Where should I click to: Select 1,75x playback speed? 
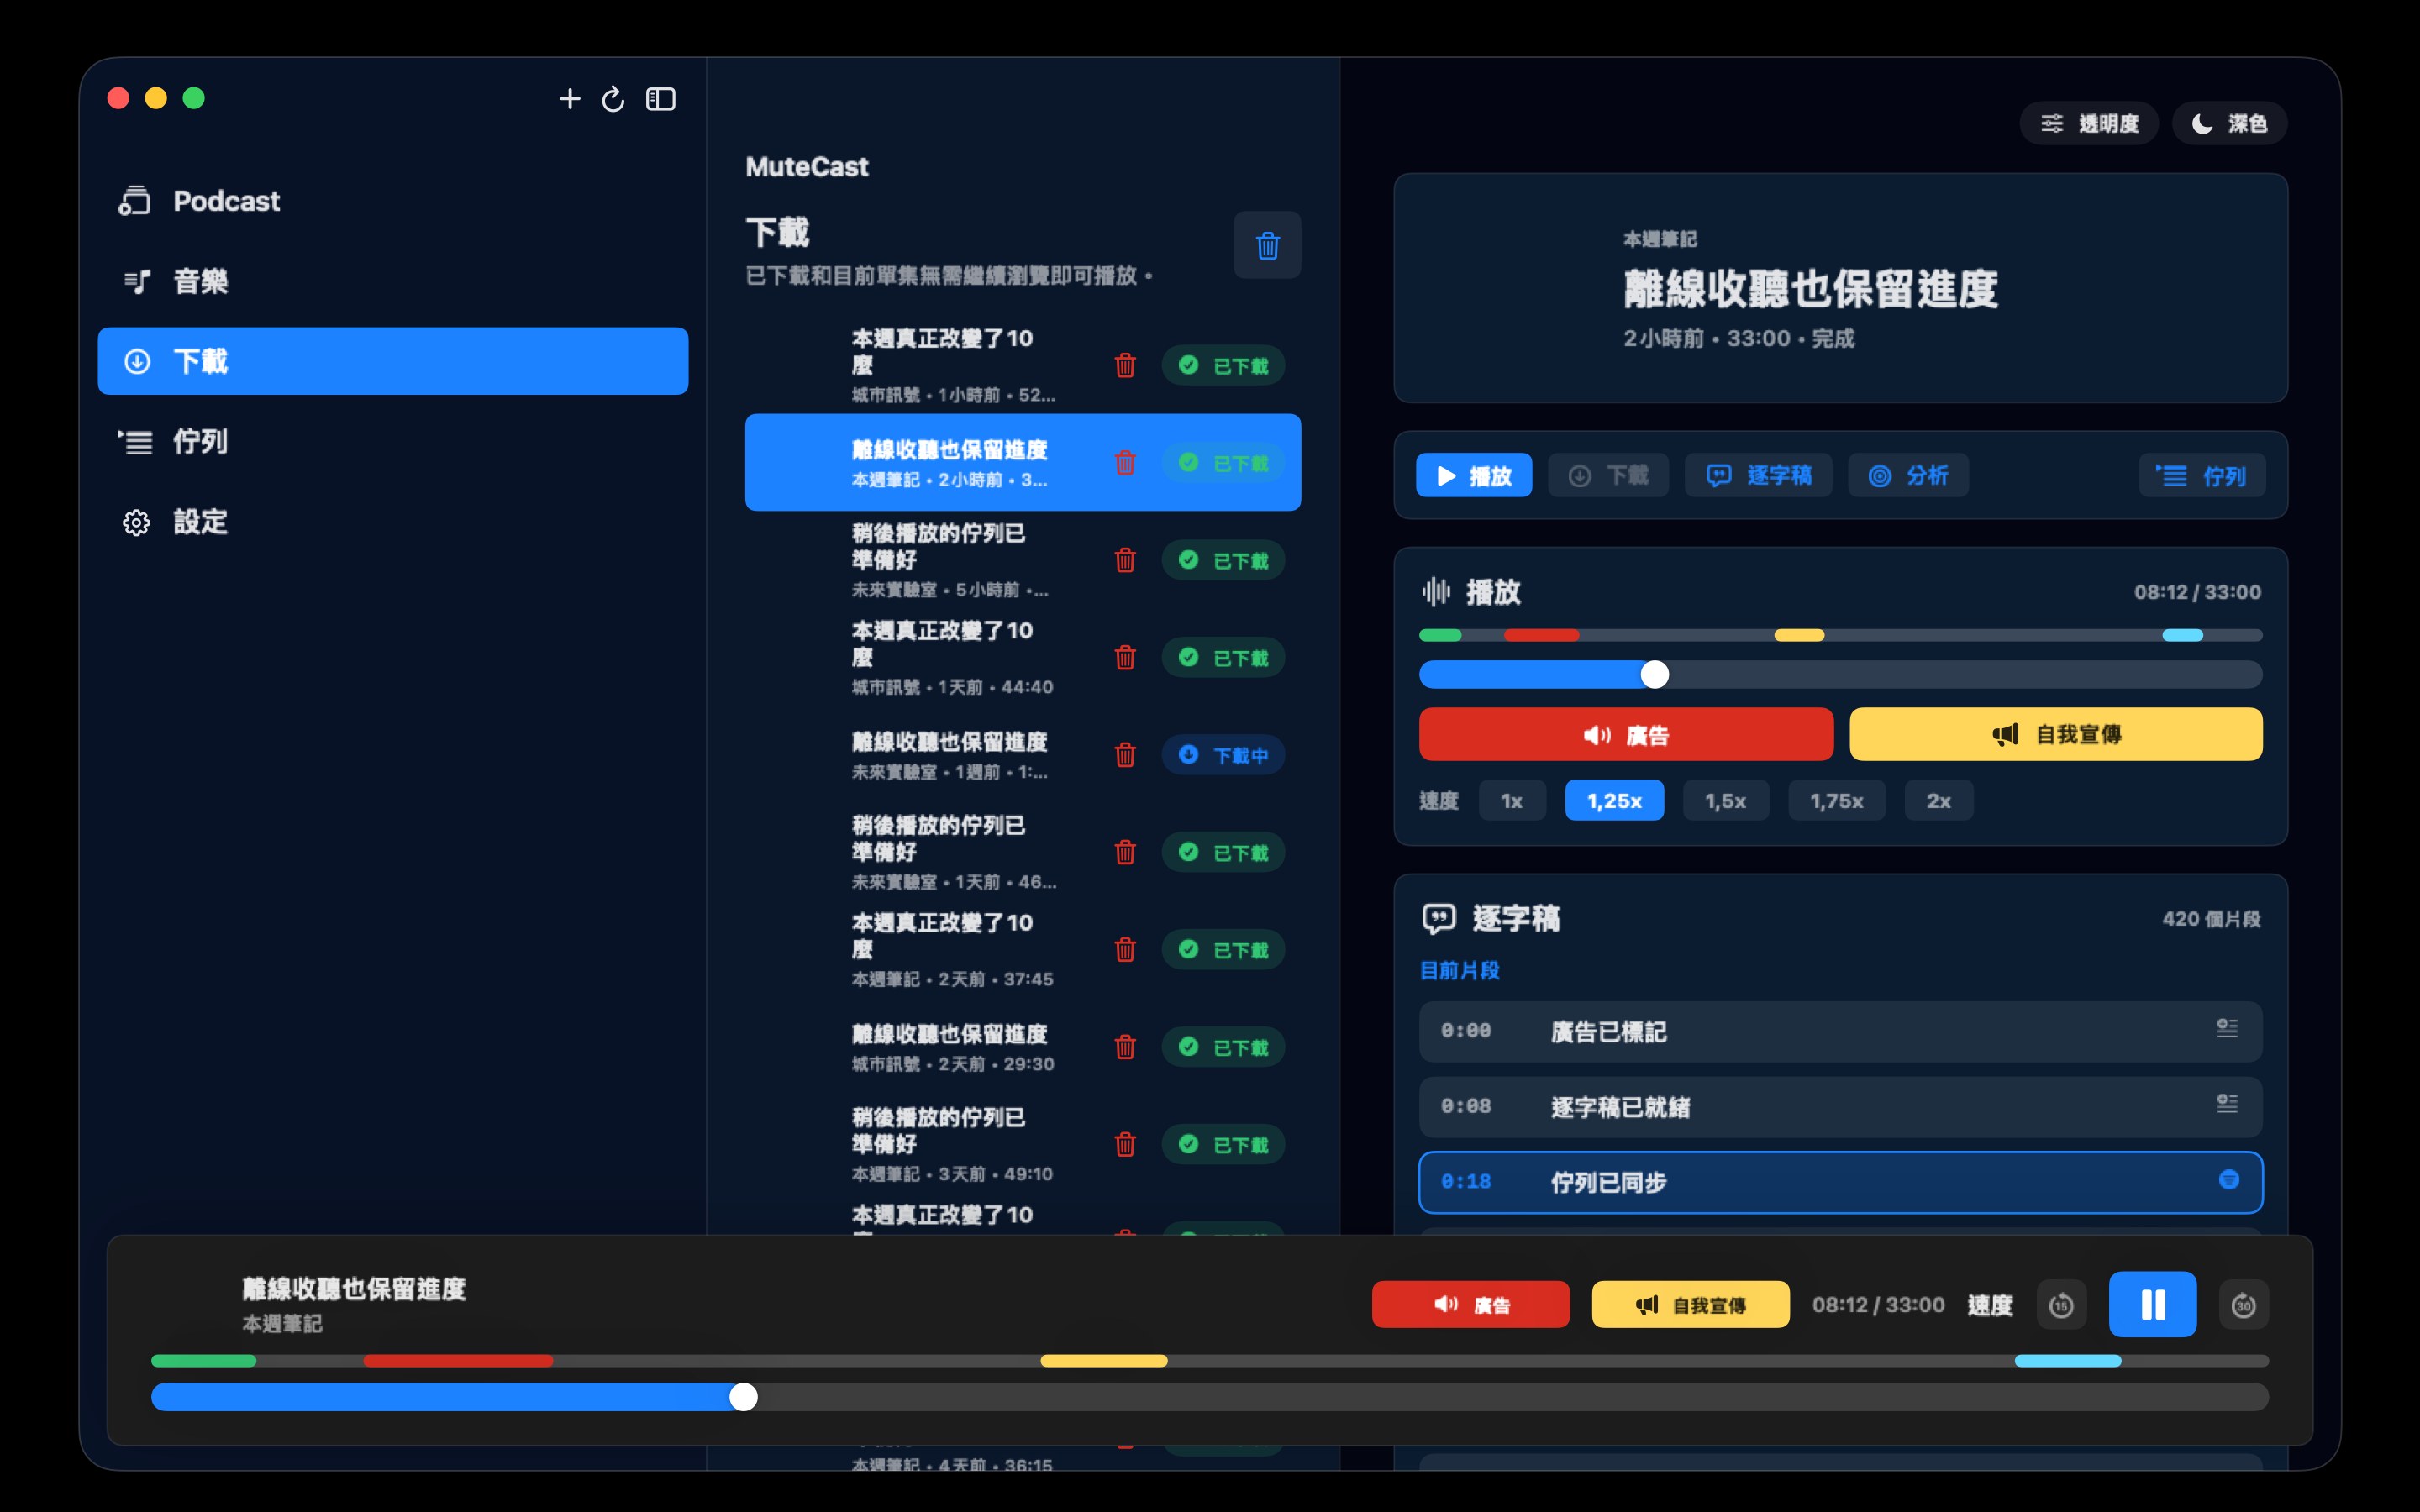coord(1837,801)
